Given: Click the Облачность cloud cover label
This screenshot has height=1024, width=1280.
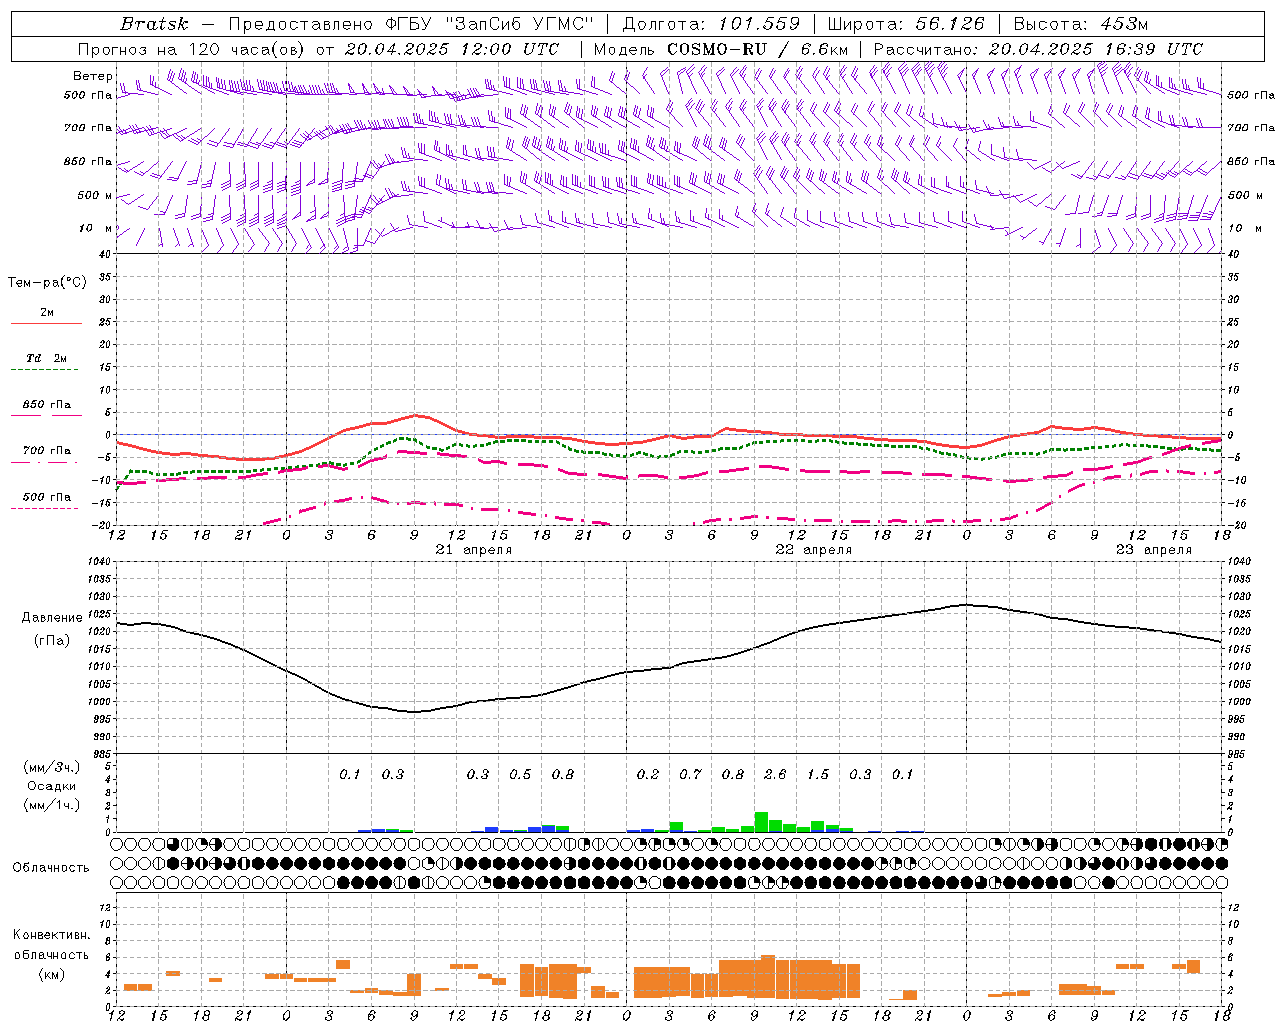Looking at the screenshot, I should coord(51,868).
